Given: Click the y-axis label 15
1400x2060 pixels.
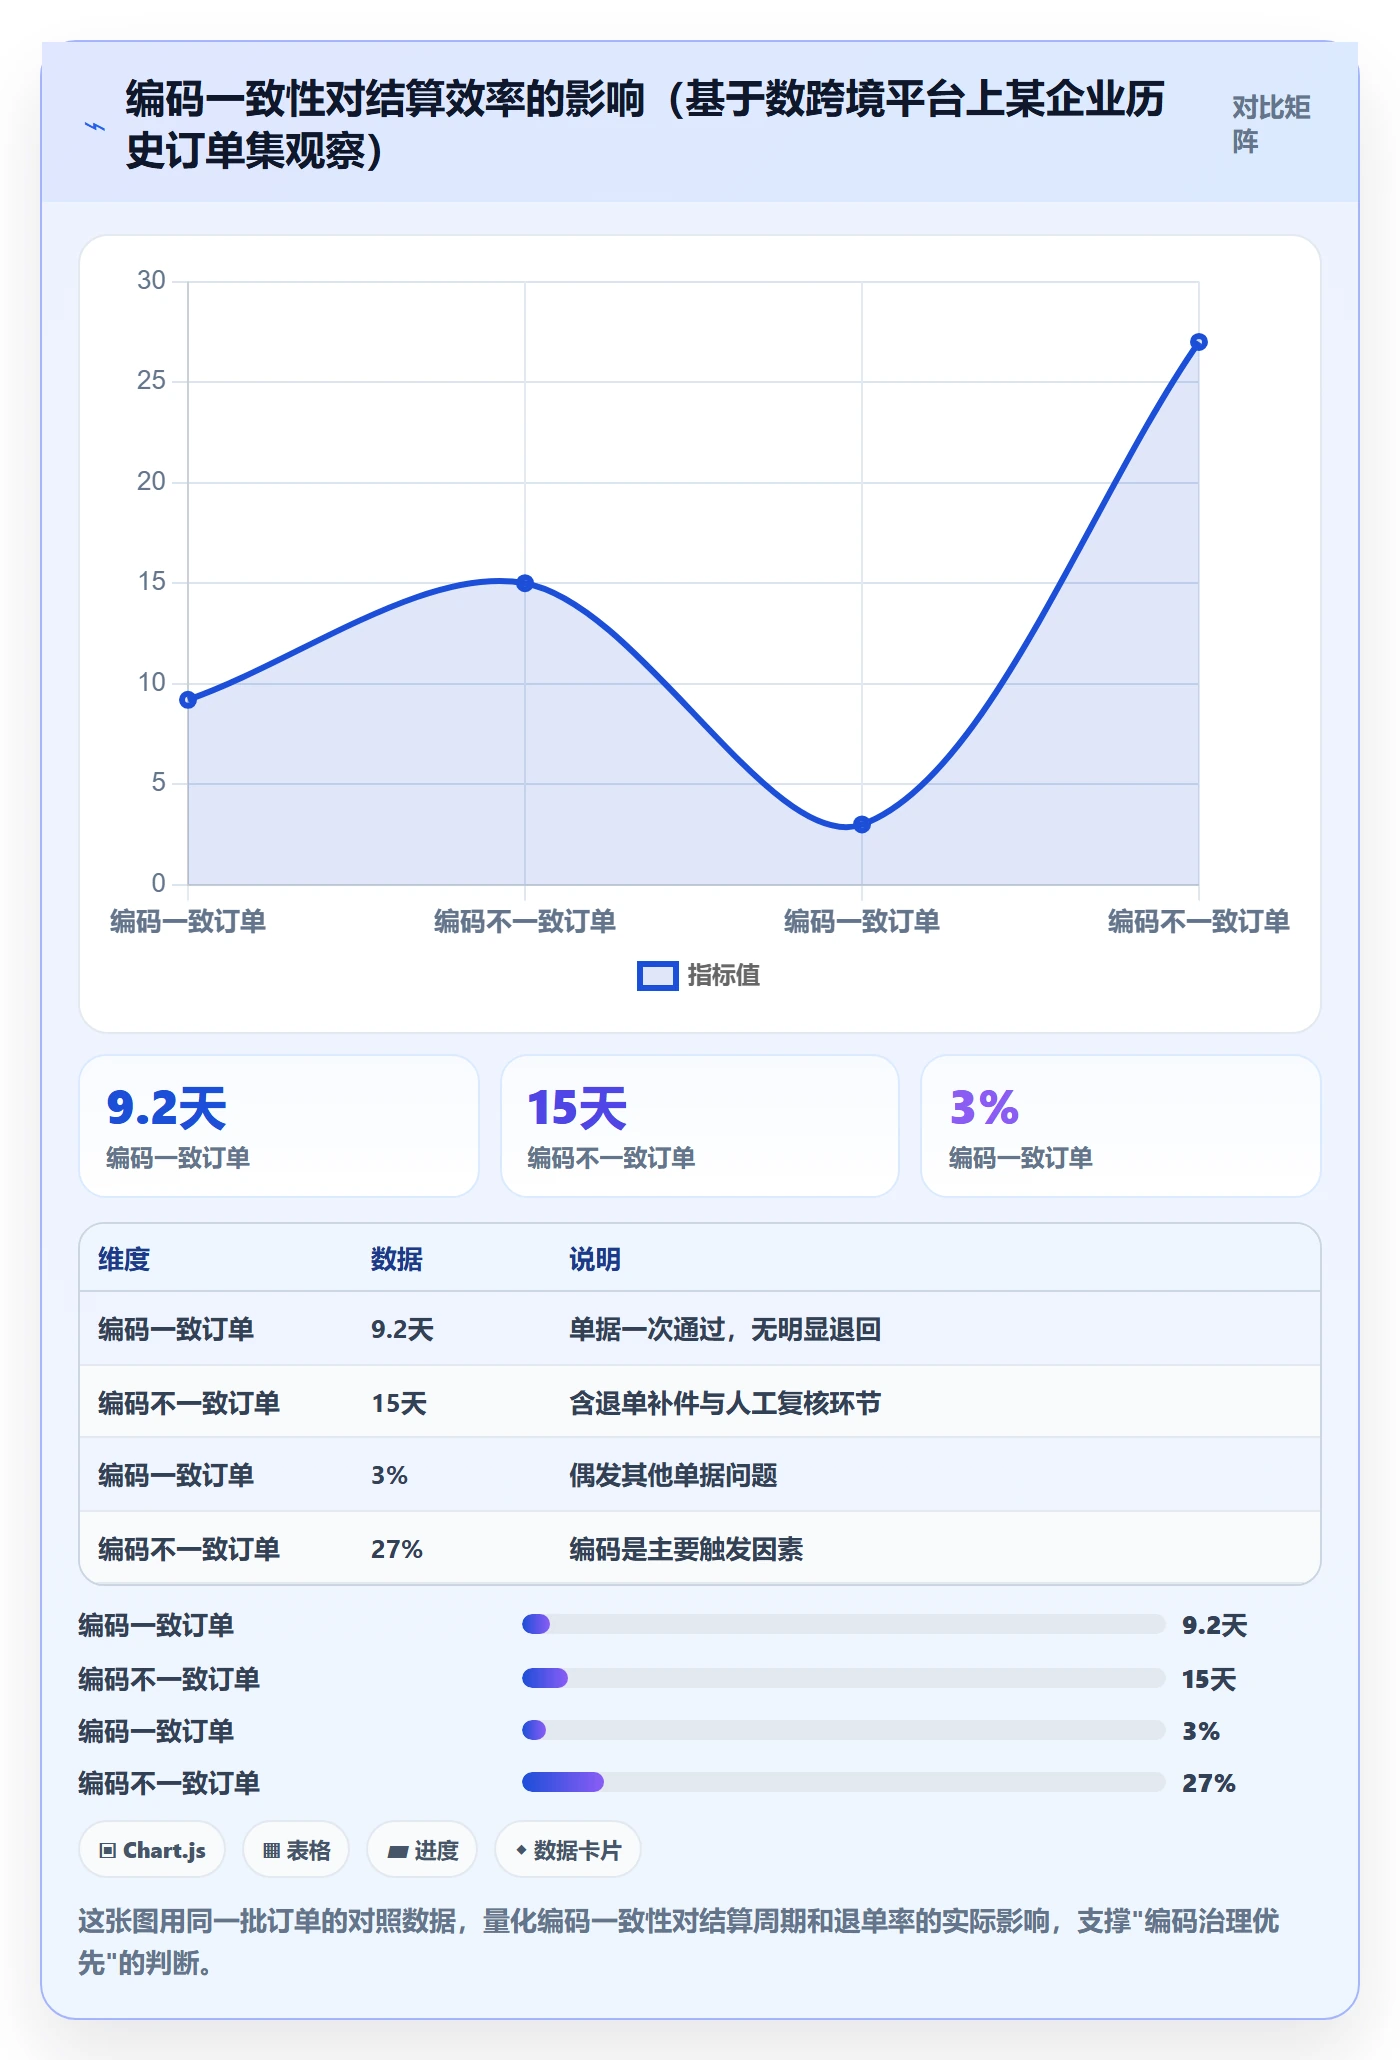Looking at the screenshot, I should (151, 582).
